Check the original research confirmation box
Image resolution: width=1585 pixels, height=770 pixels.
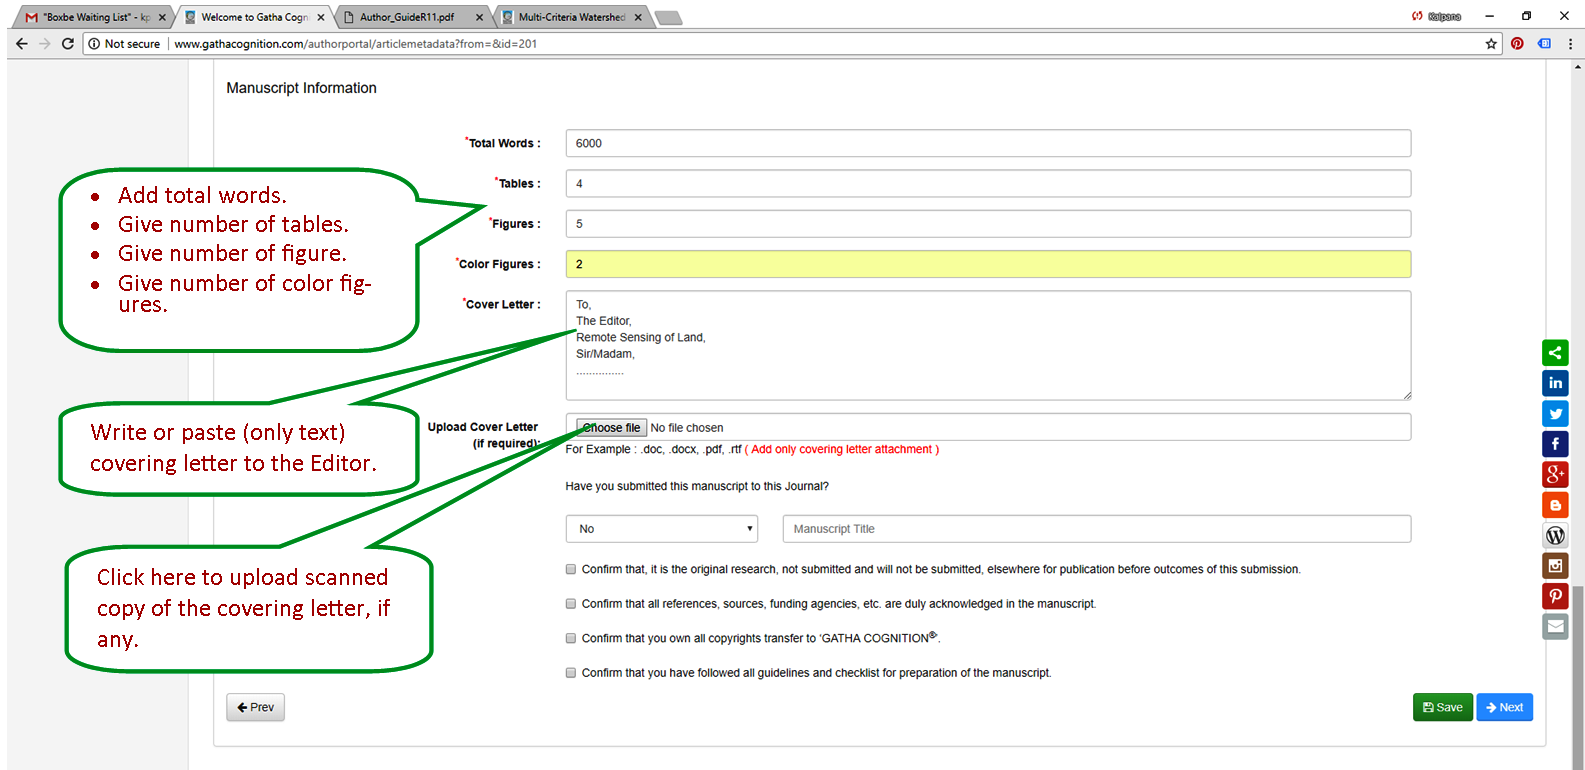pos(571,569)
